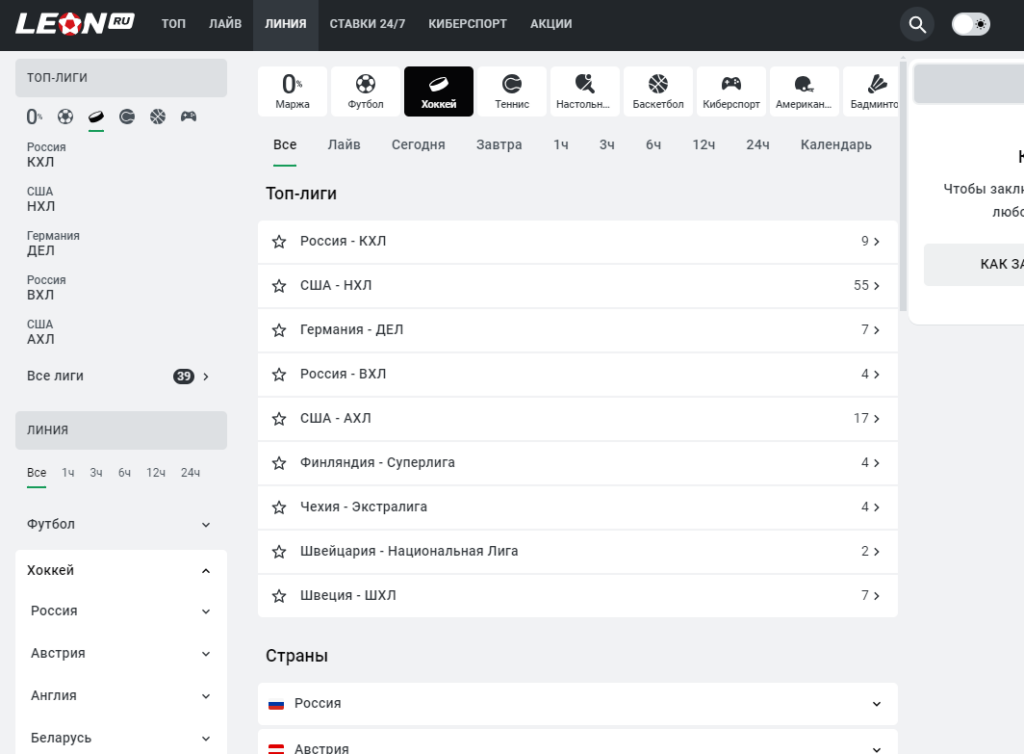The width and height of the screenshot is (1024, 754).
Task: Switch to the Календарь filter tab
Action: click(x=836, y=145)
